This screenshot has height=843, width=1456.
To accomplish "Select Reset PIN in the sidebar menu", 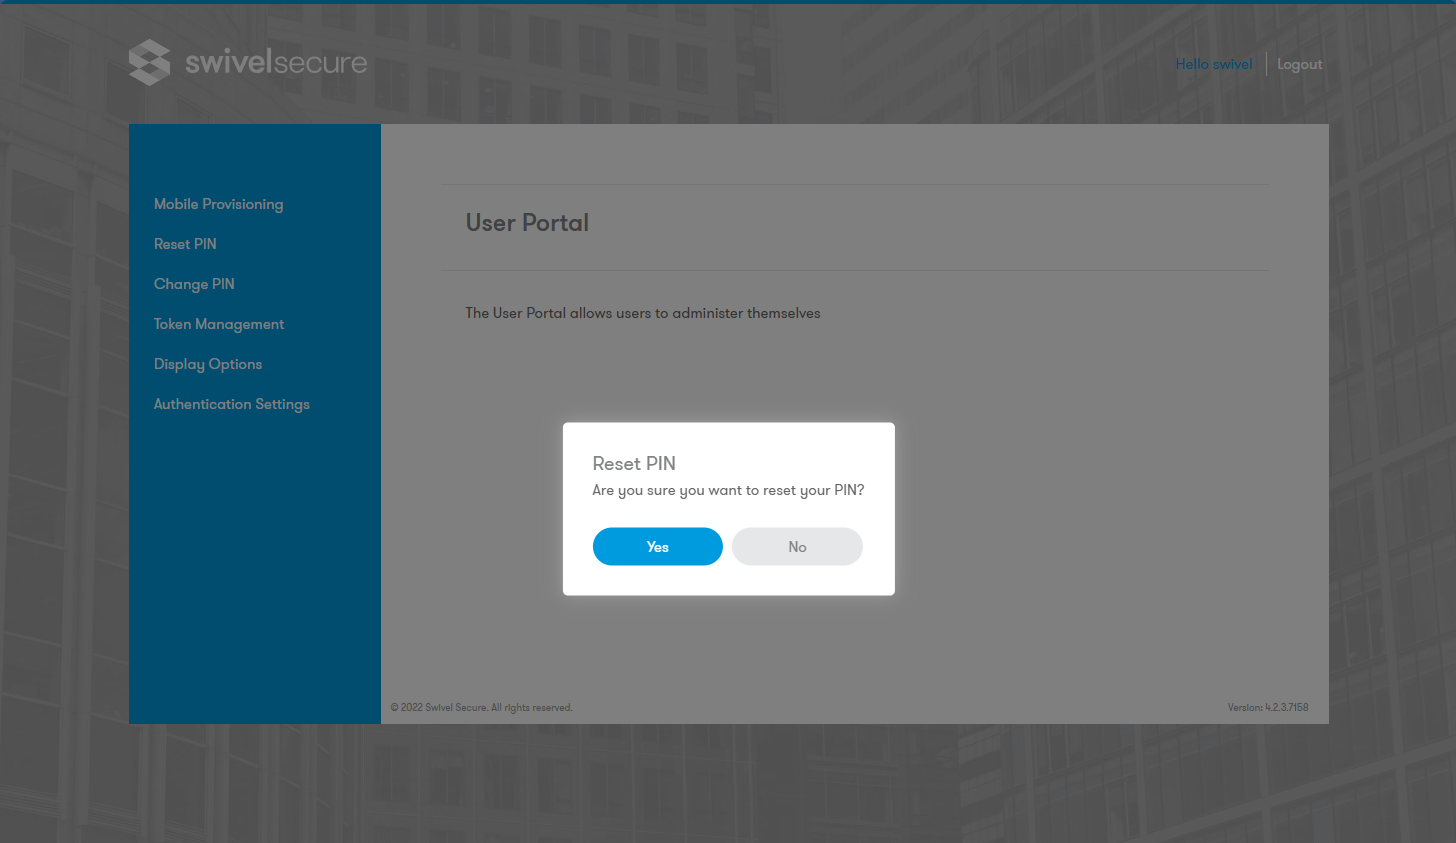I will (185, 244).
